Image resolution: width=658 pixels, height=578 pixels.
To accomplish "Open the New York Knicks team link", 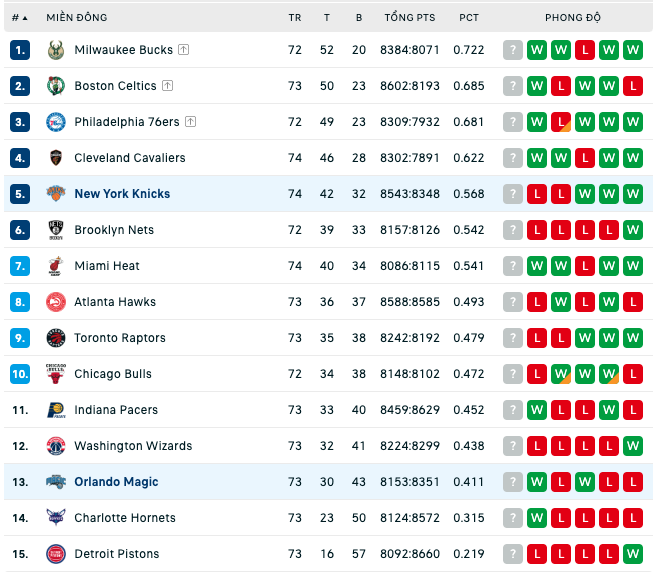I will click(122, 194).
